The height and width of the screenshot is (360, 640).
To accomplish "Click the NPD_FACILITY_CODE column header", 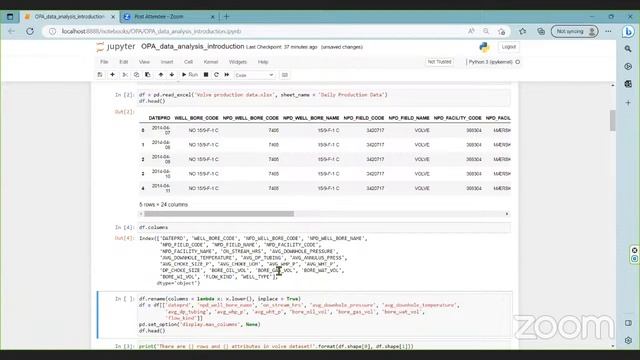I will click(457, 118).
